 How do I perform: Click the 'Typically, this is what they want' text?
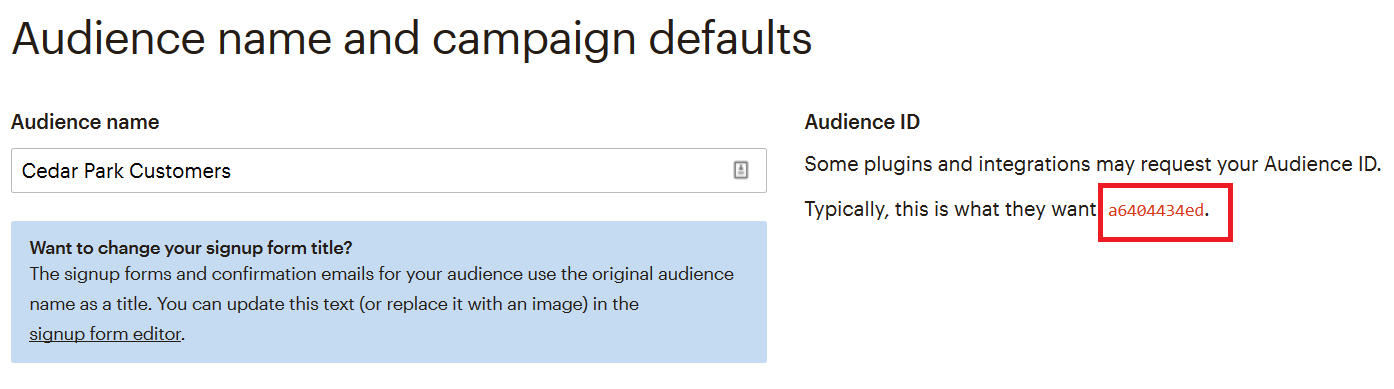pos(952,211)
